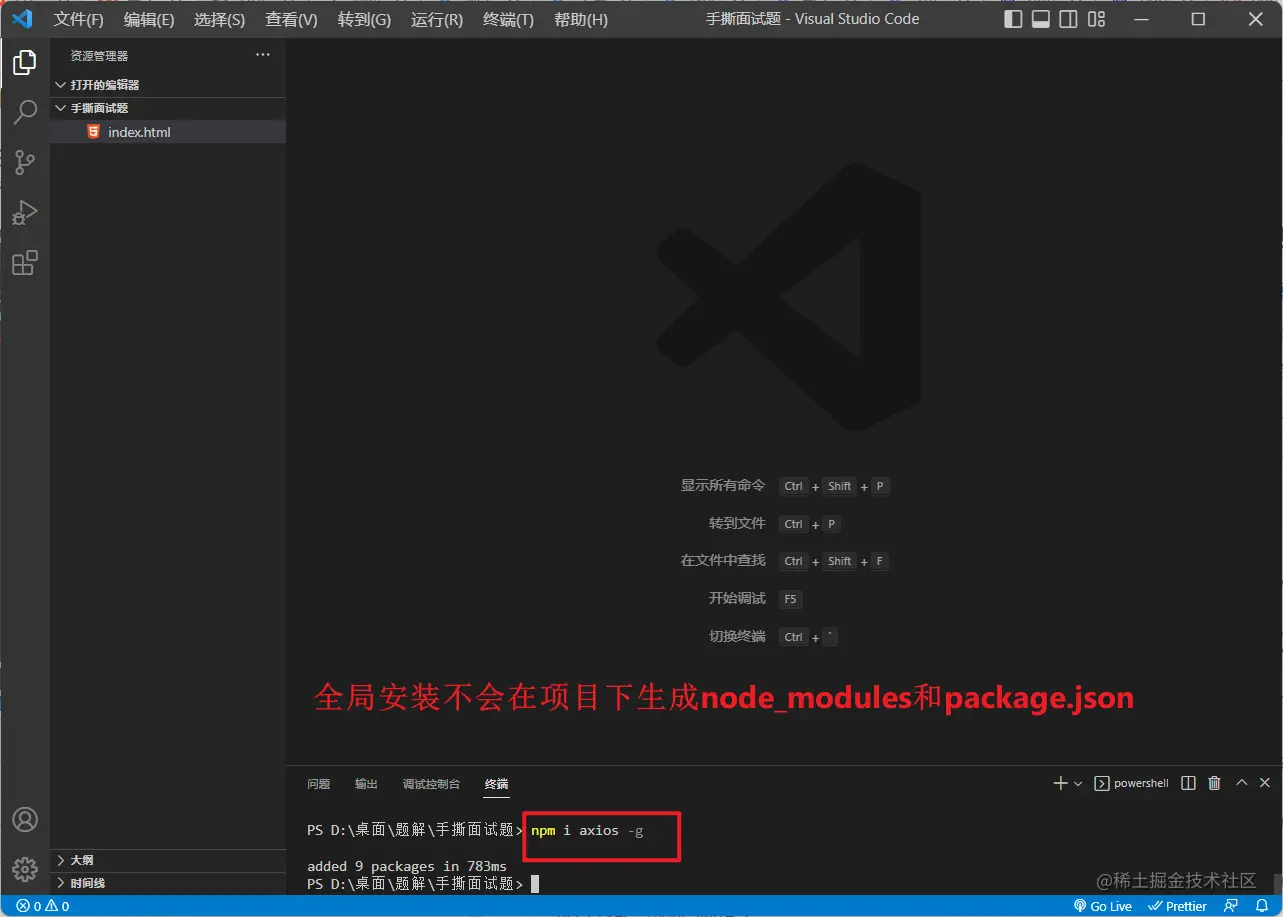Expand the 大纲 outline section
Viewport: 1283px width, 917px height.
(168, 860)
